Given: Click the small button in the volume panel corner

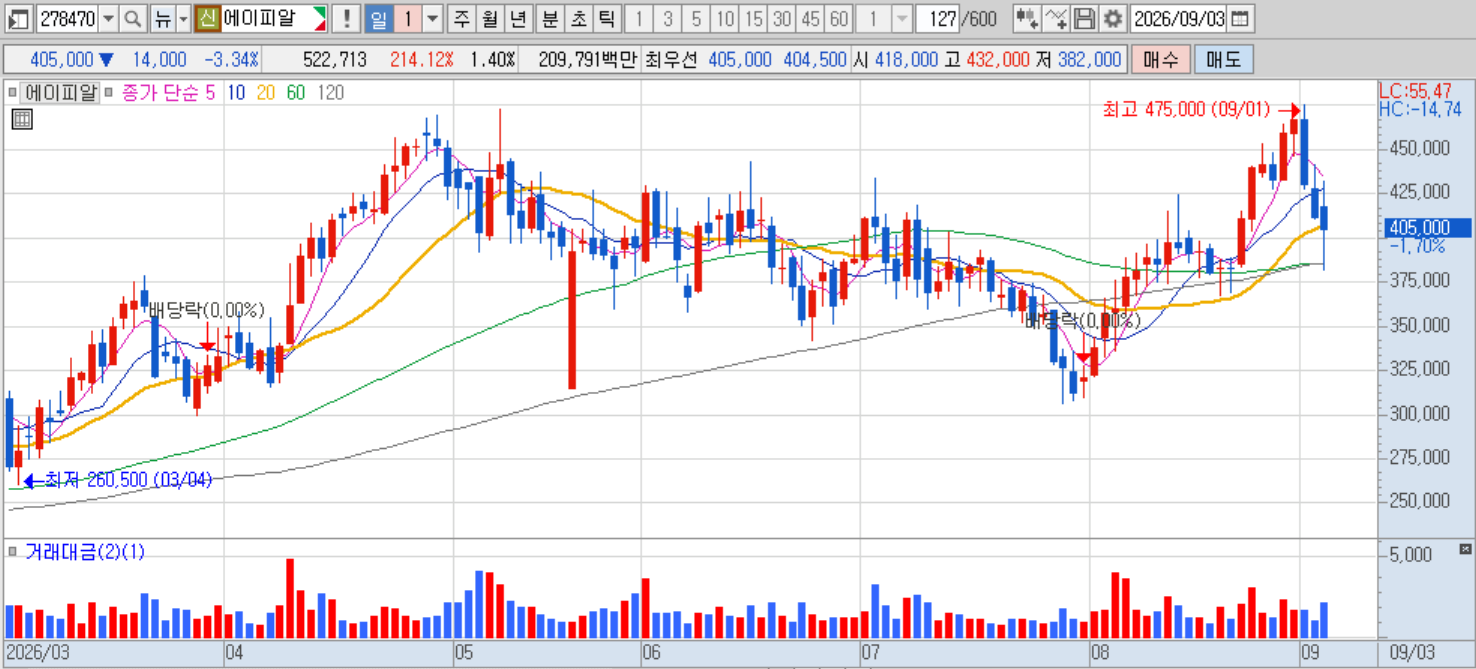Looking at the screenshot, I should (x=1466, y=549).
